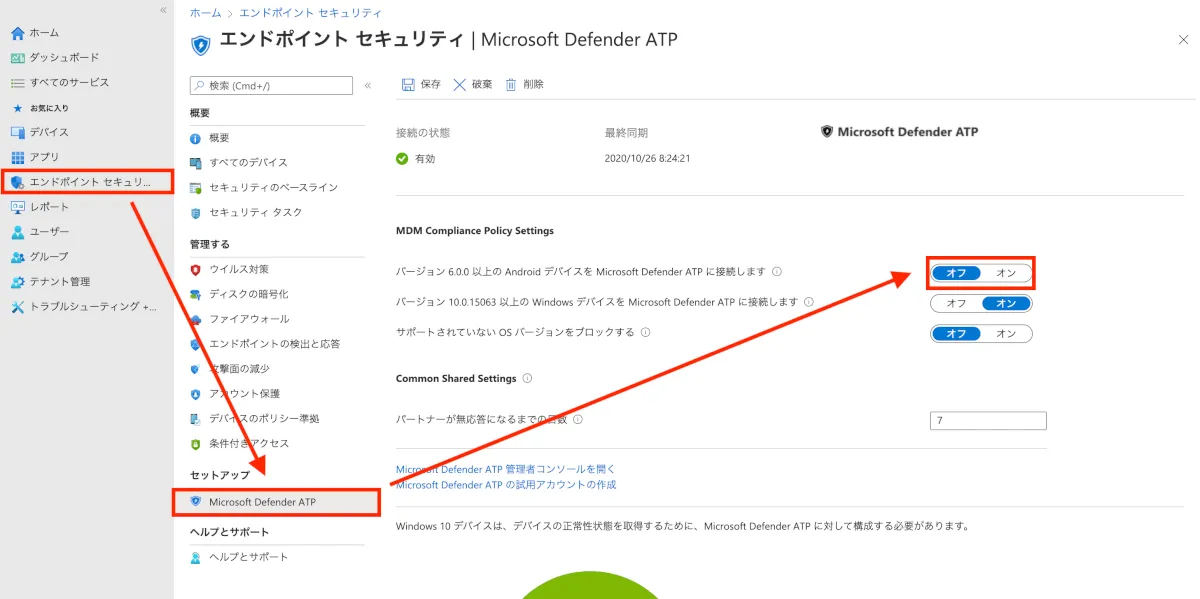This screenshot has height=599, width=1200.
Task: Open デバイスのポリシー準拠 menu item
Action: click(x=264, y=419)
